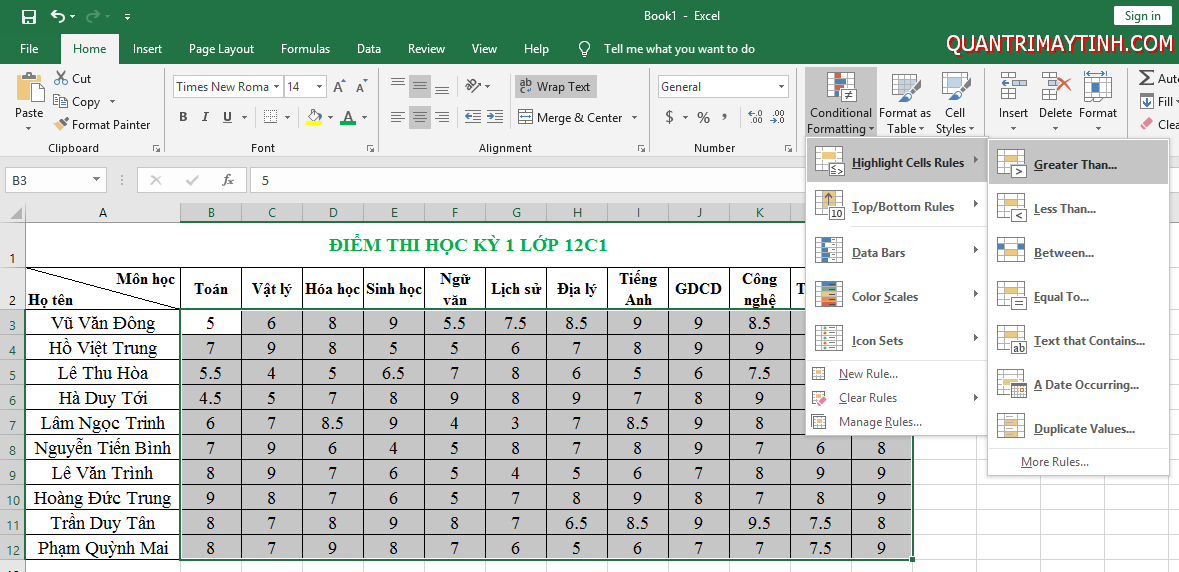This screenshot has width=1179, height=572.
Task: Click the Comma Style icon
Action: 724,117
